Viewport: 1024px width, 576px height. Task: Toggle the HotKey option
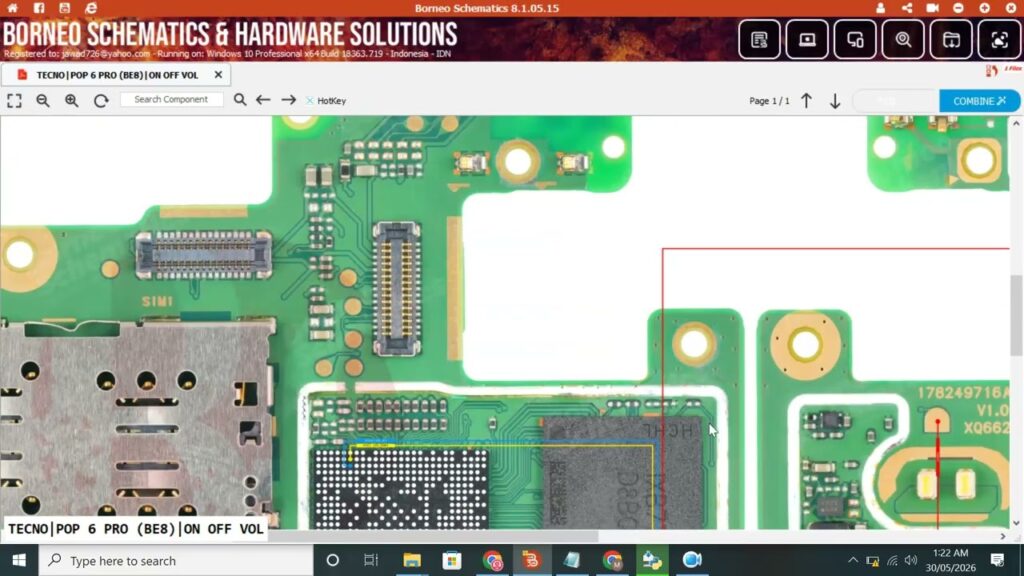(326, 101)
